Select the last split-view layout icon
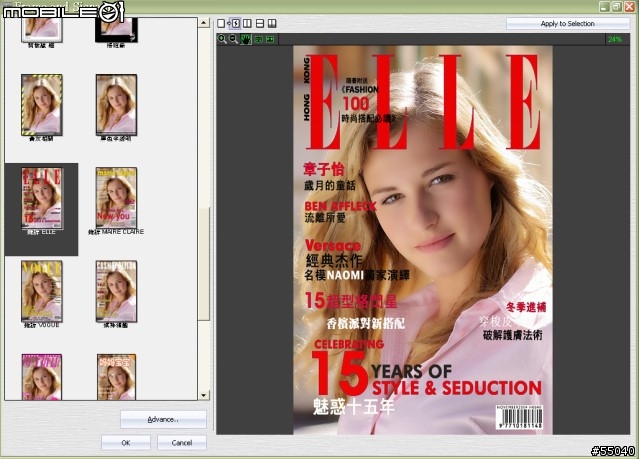 click(x=272, y=23)
